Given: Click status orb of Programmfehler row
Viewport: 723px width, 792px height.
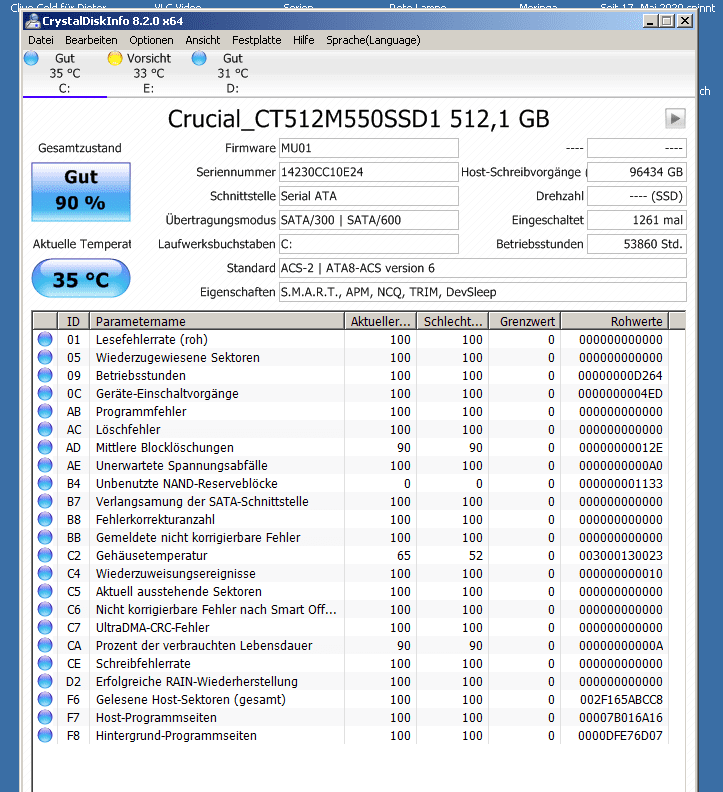Looking at the screenshot, I should tap(45, 411).
